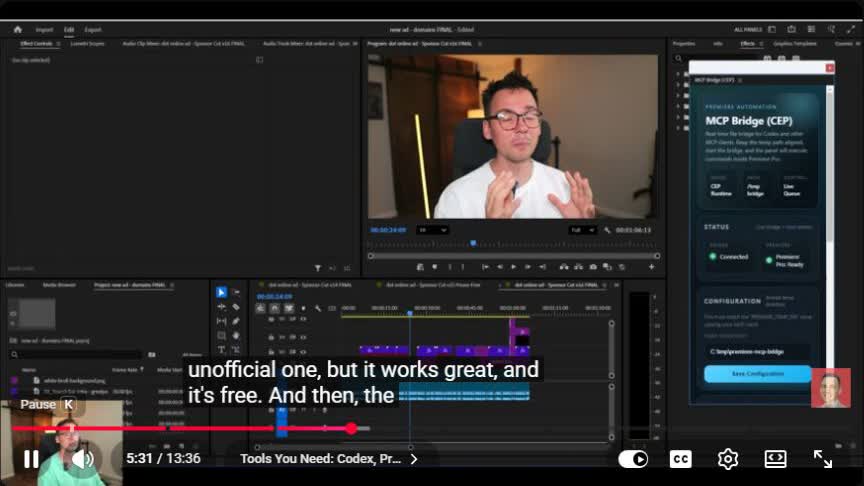Select the Ripple Edit tool
This screenshot has width=864, height=486.
click(x=221, y=306)
